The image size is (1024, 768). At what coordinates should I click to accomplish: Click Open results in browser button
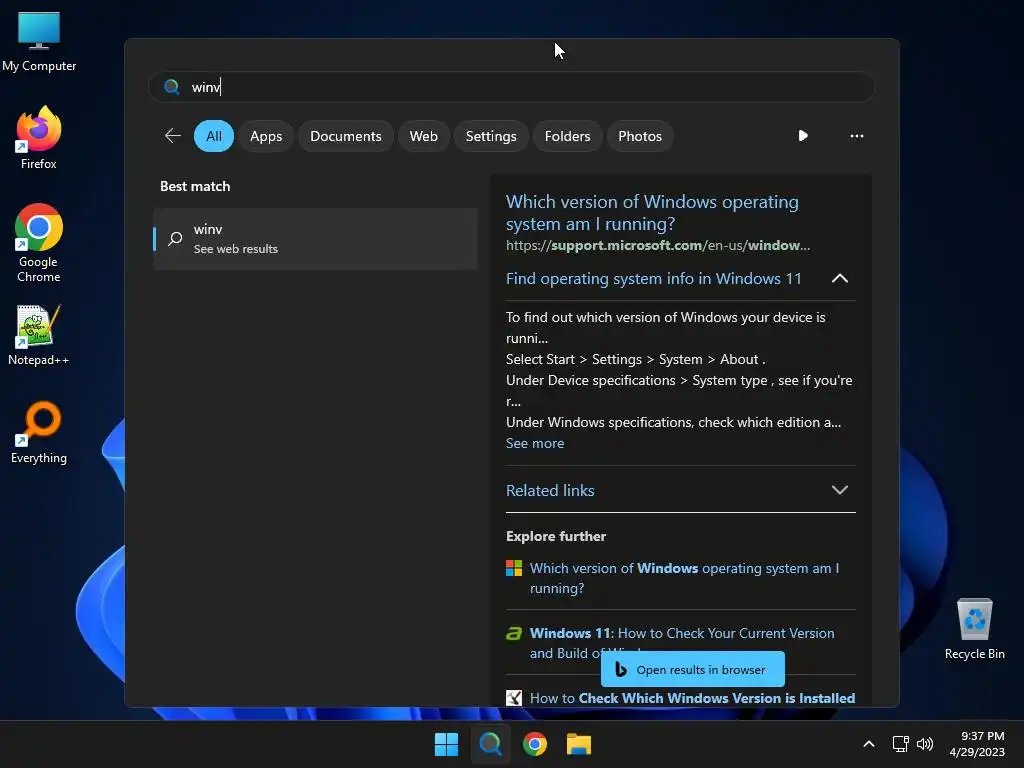point(693,669)
